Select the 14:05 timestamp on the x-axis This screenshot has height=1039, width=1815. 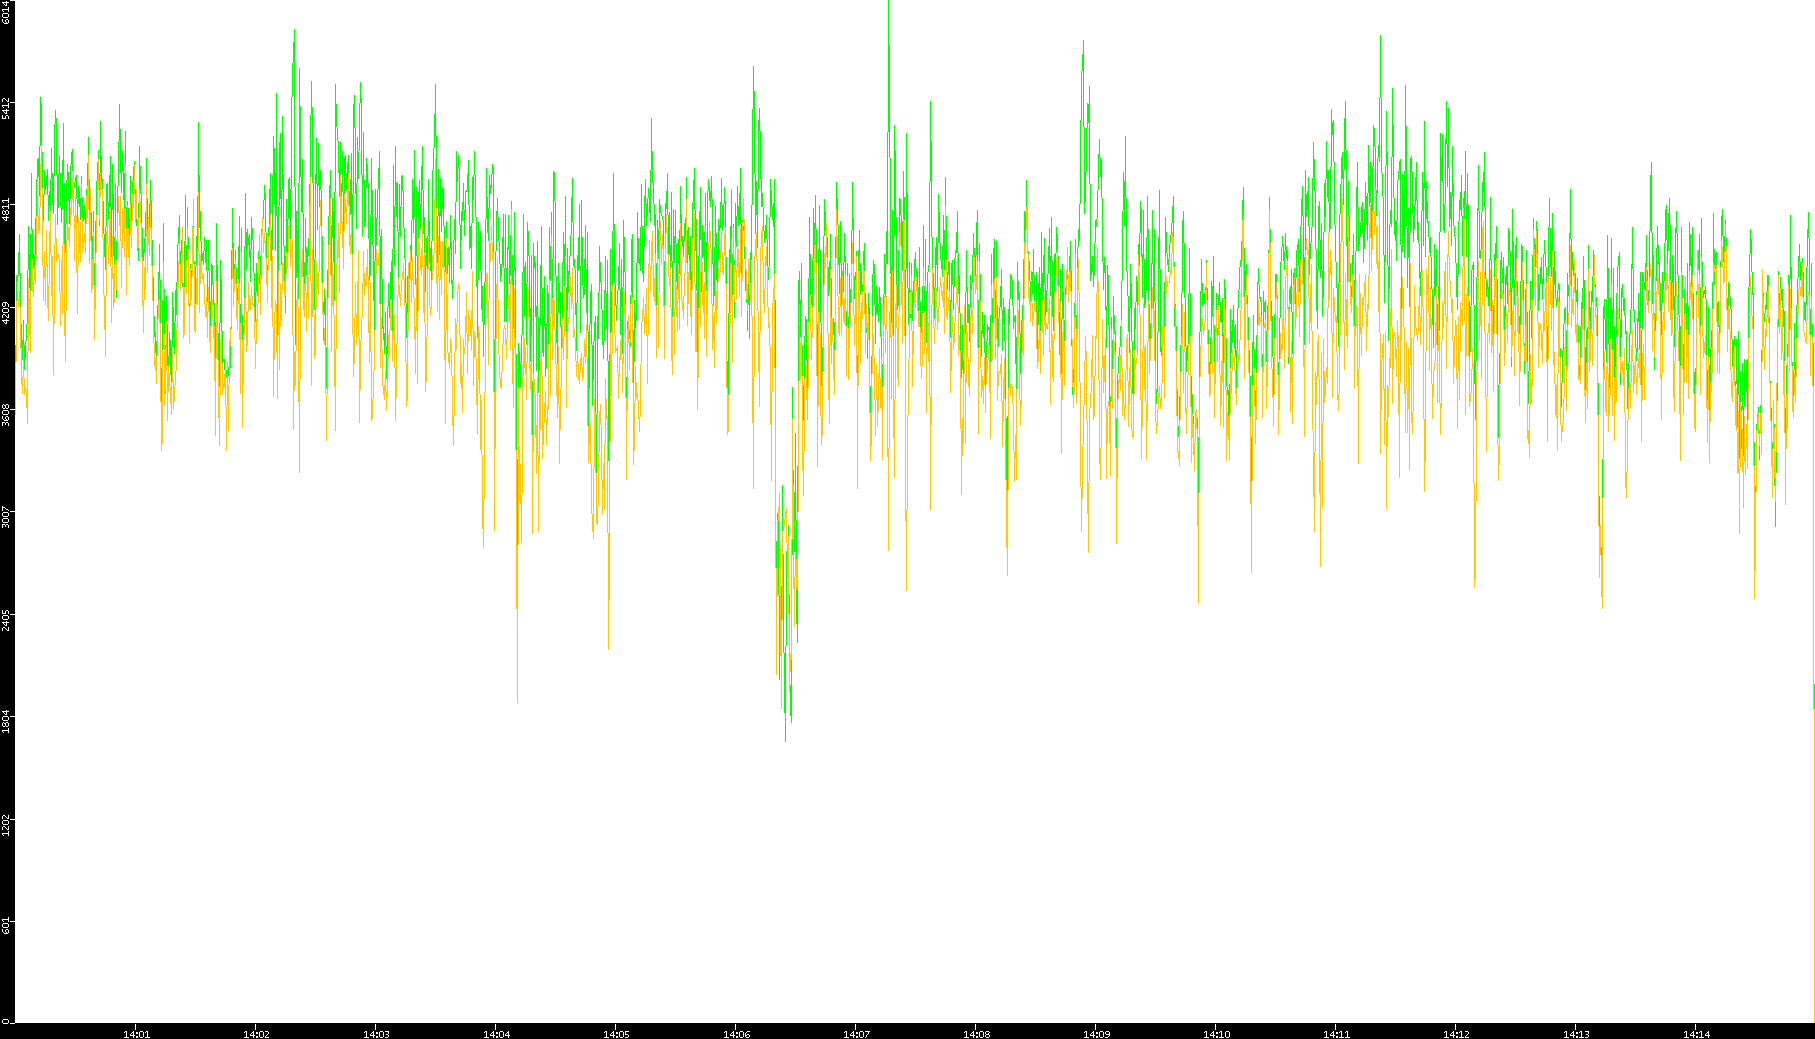click(617, 1034)
